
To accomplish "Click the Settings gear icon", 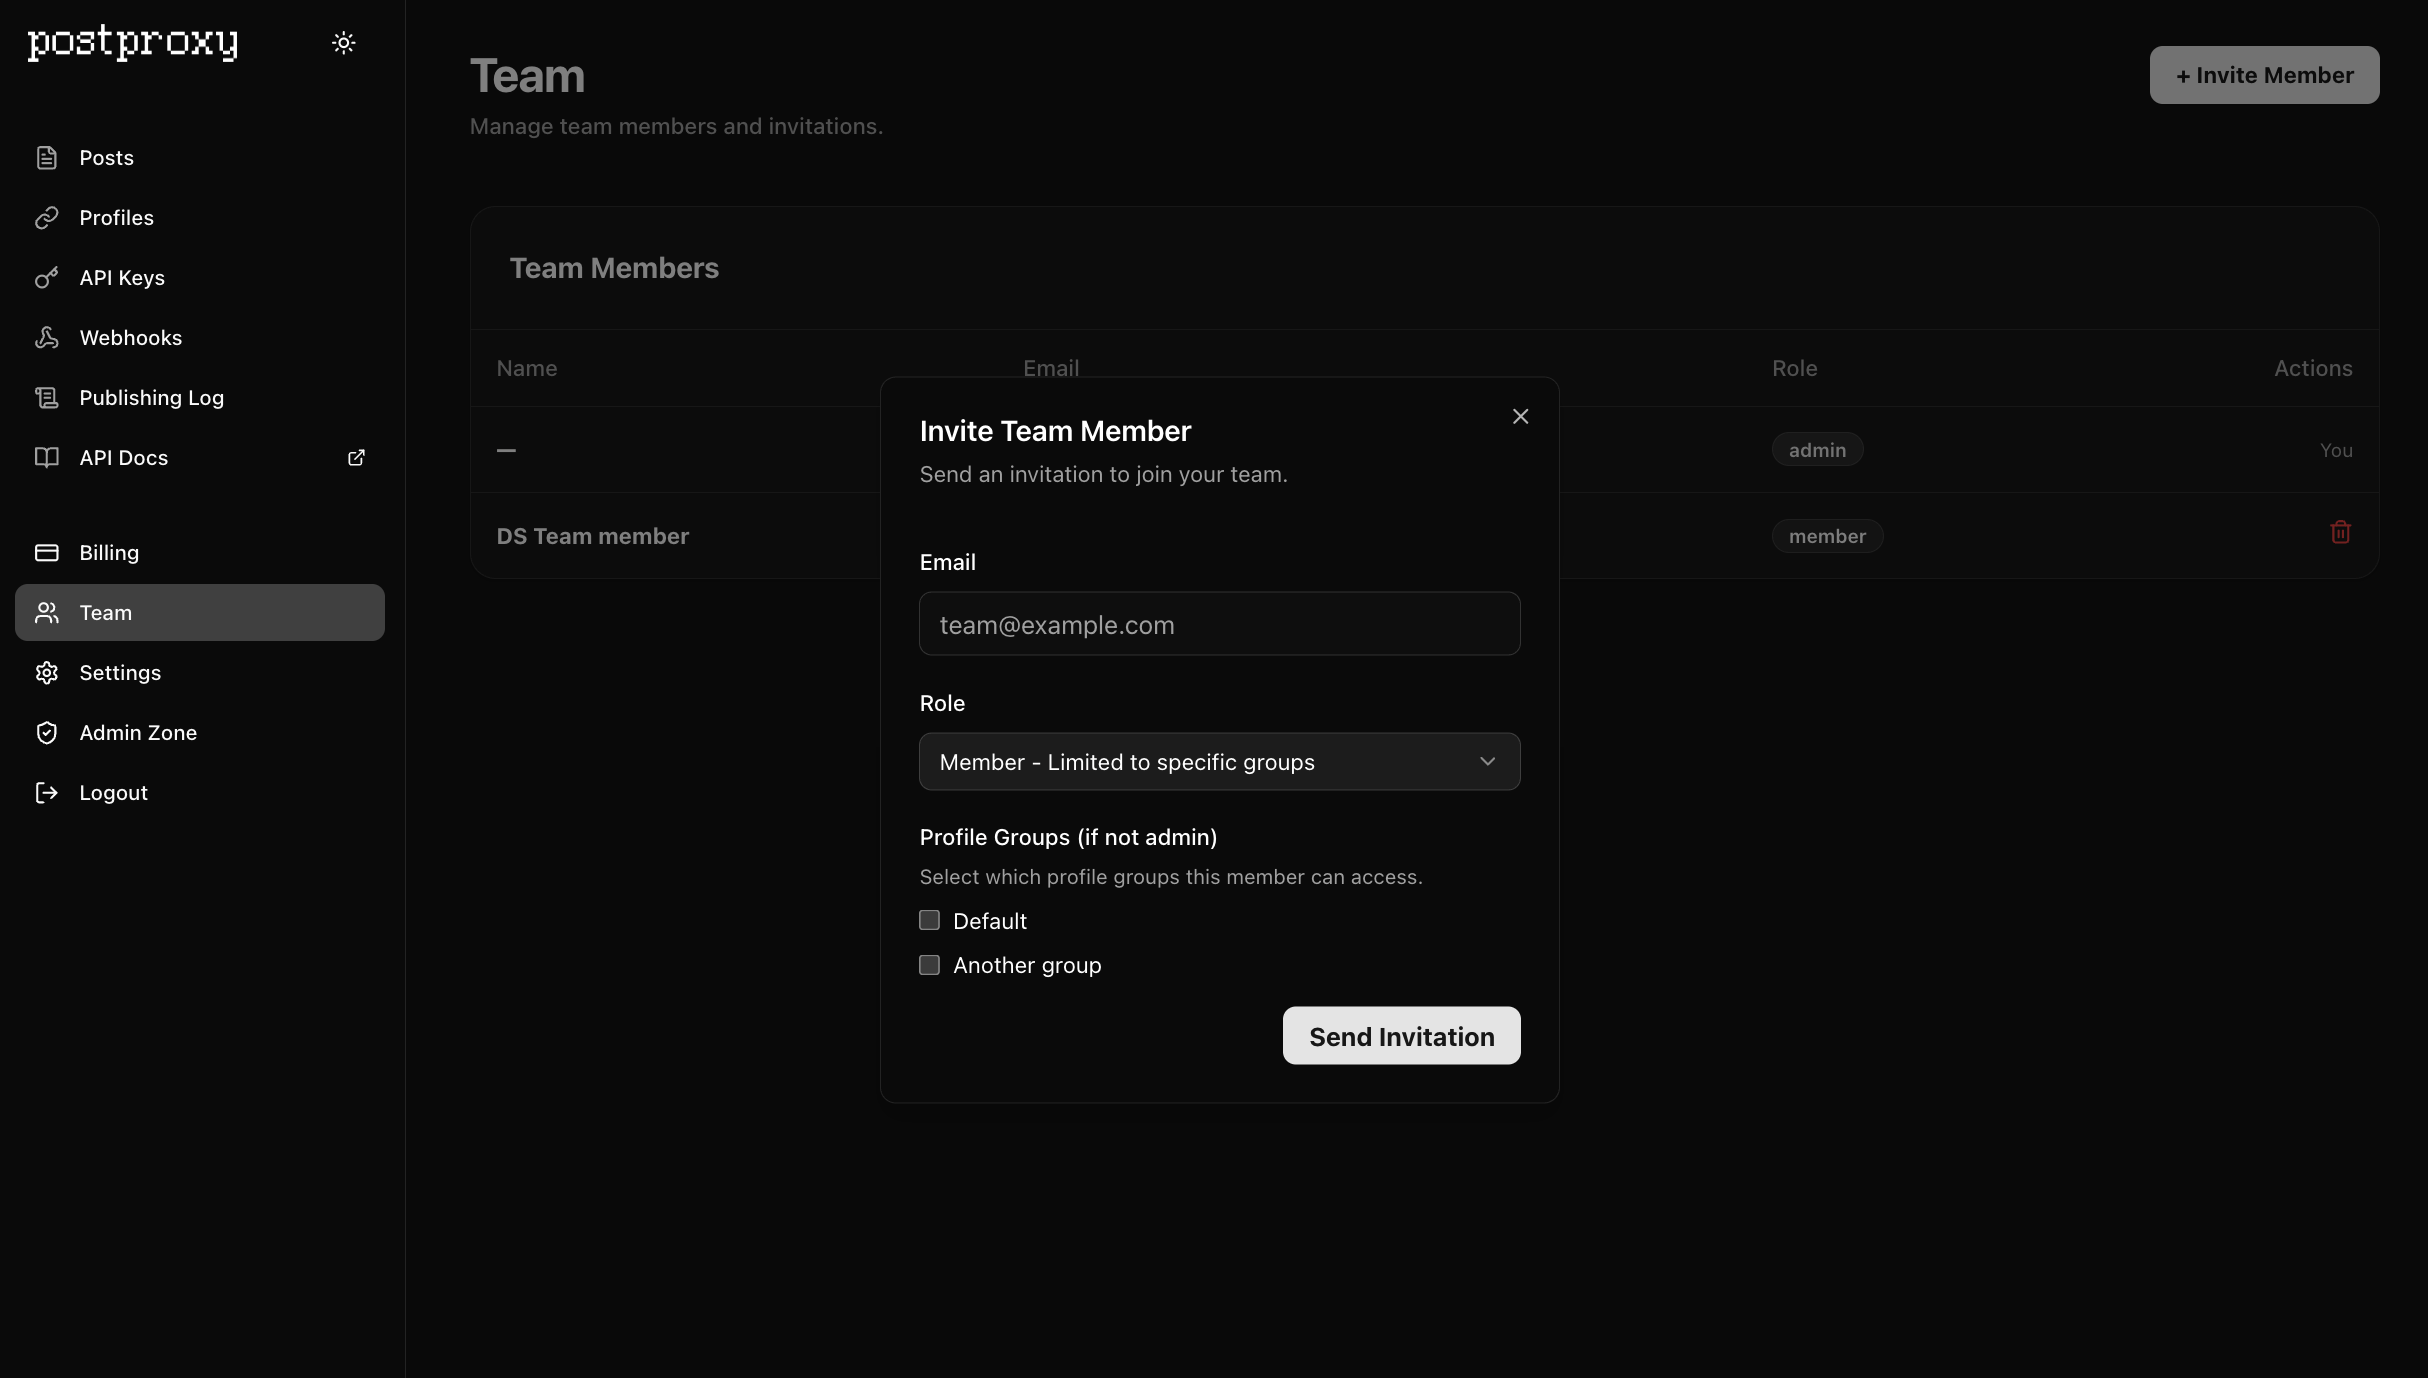I will [47, 673].
